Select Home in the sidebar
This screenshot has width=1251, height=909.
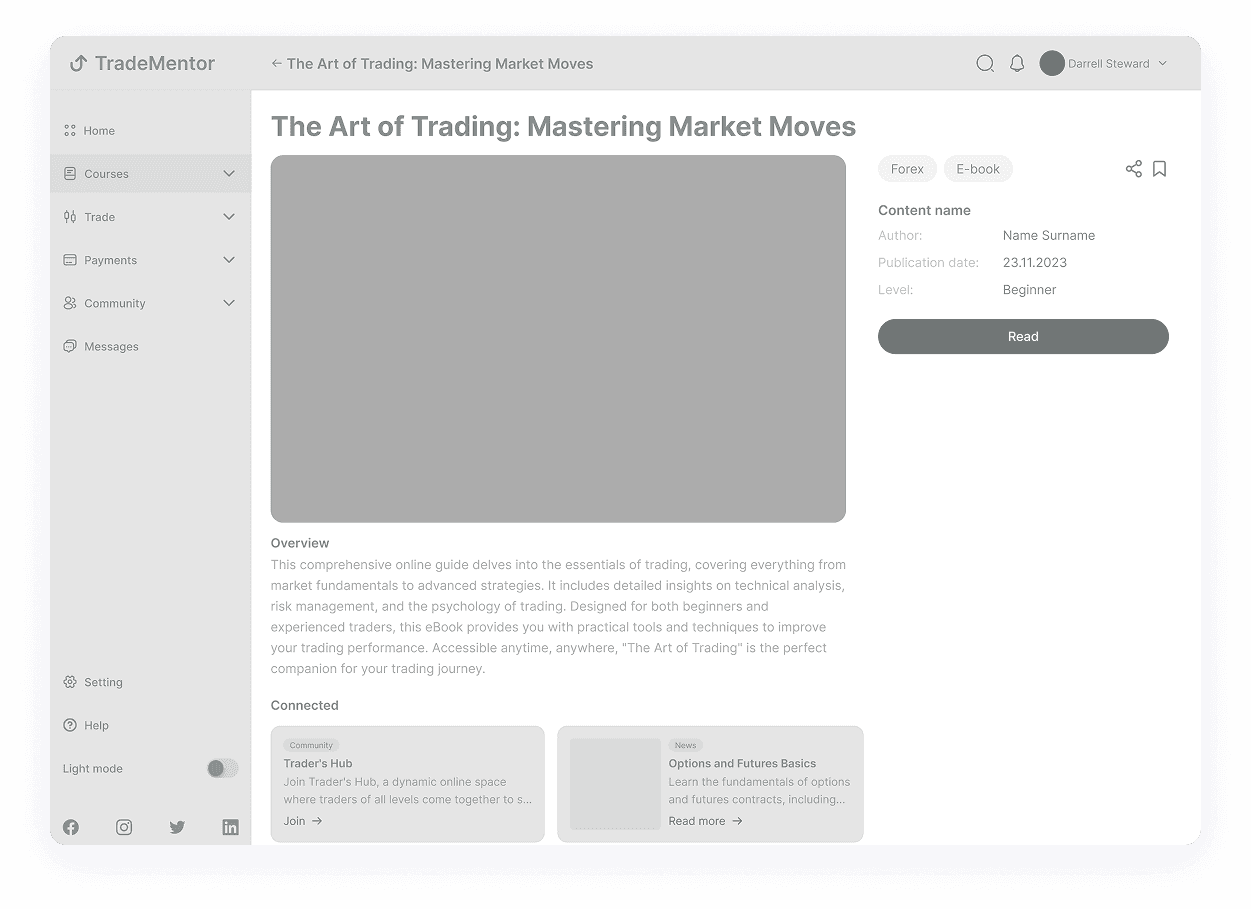tap(99, 130)
